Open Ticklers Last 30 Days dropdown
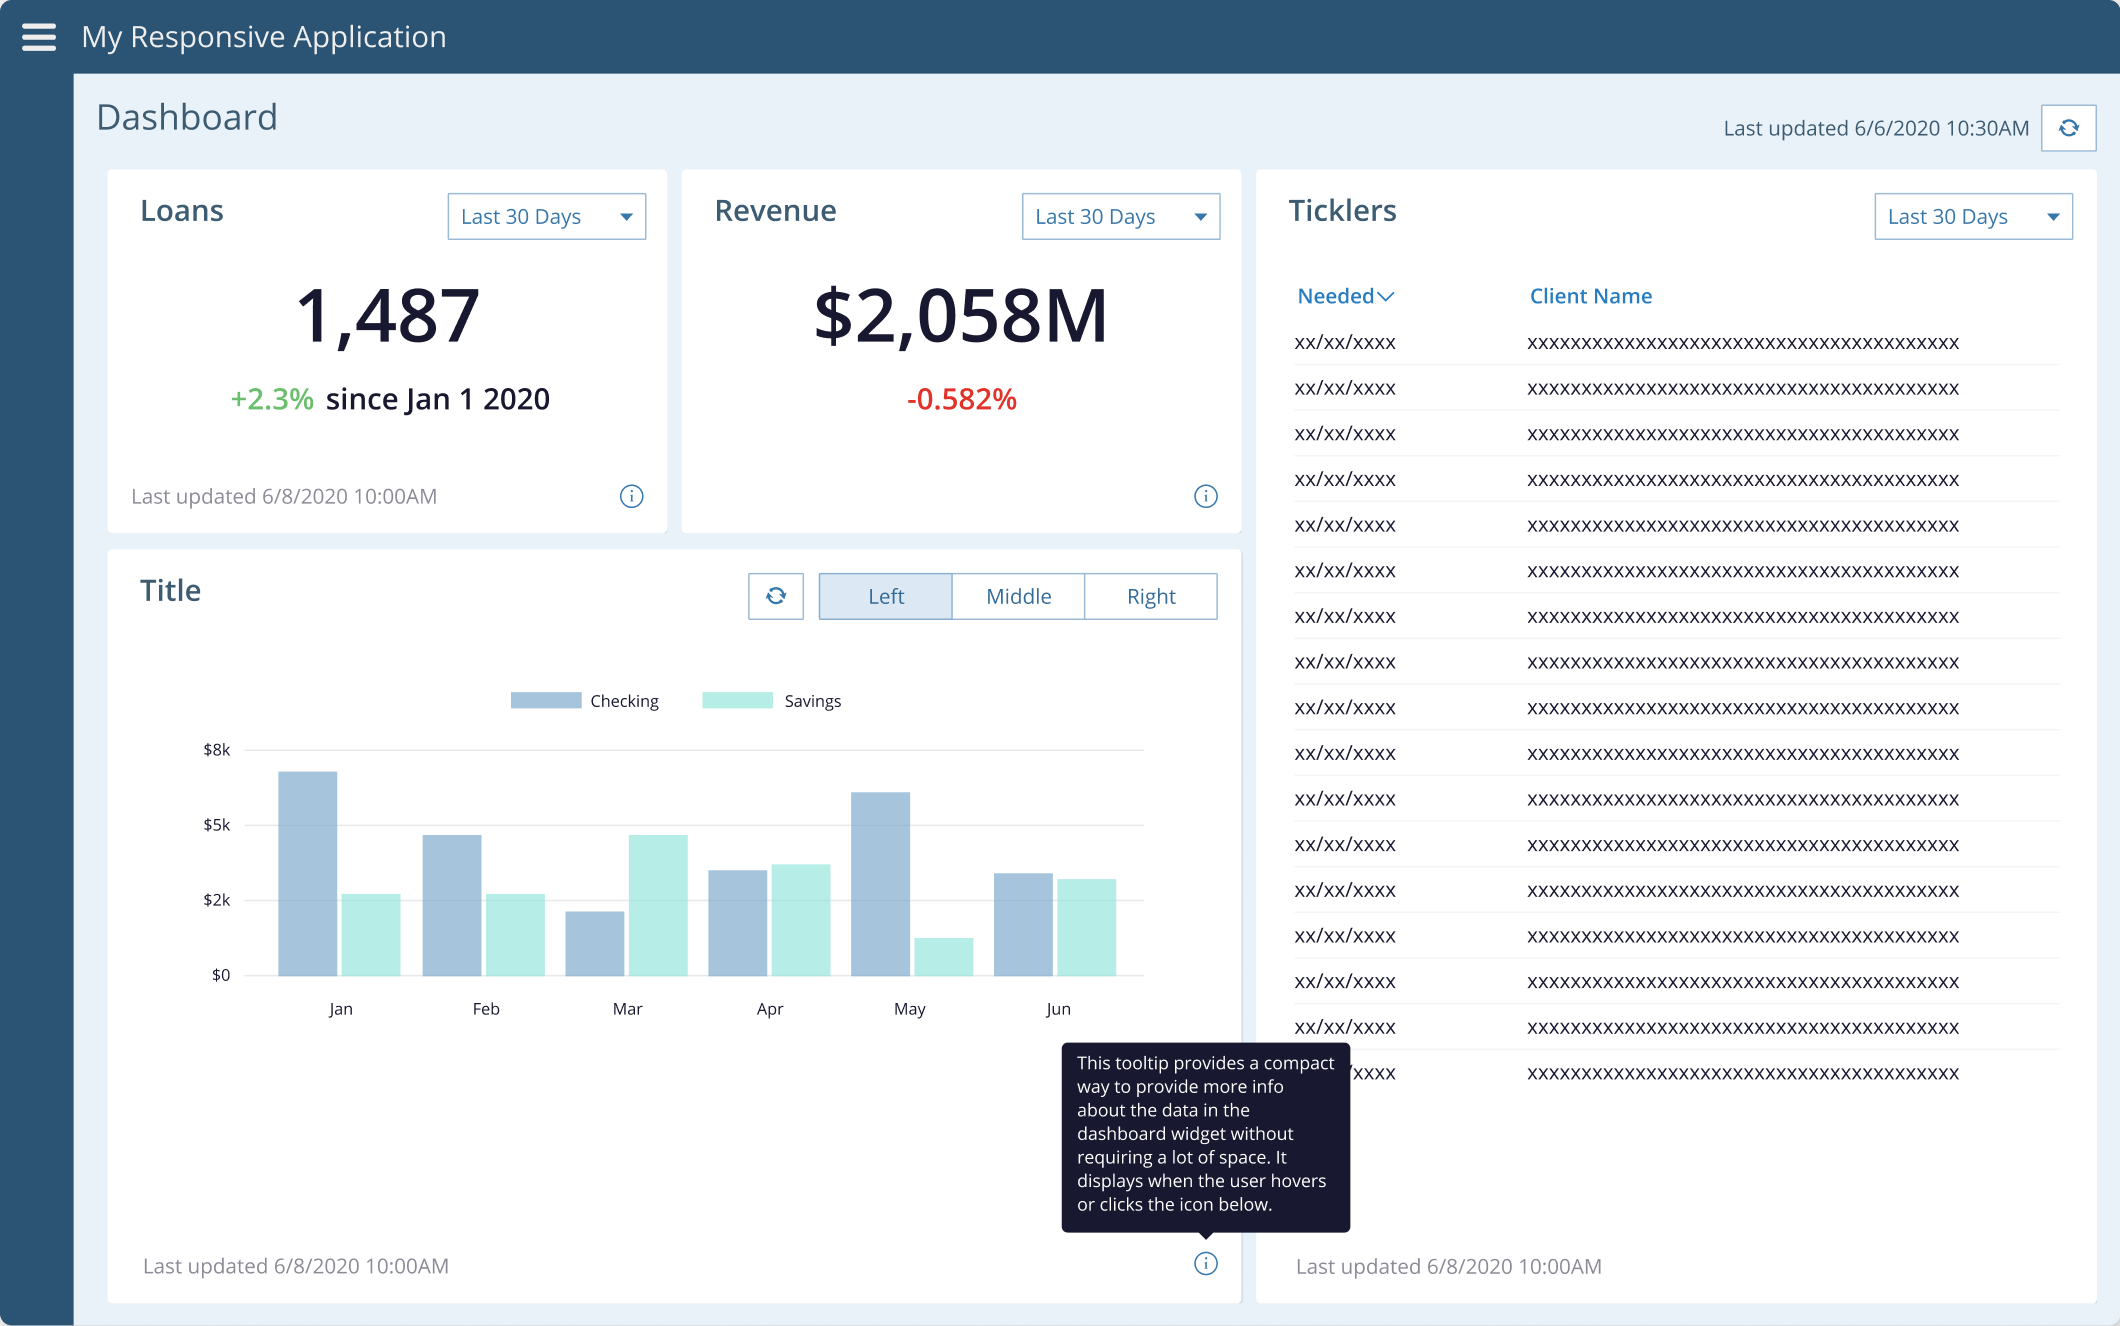 [1973, 216]
